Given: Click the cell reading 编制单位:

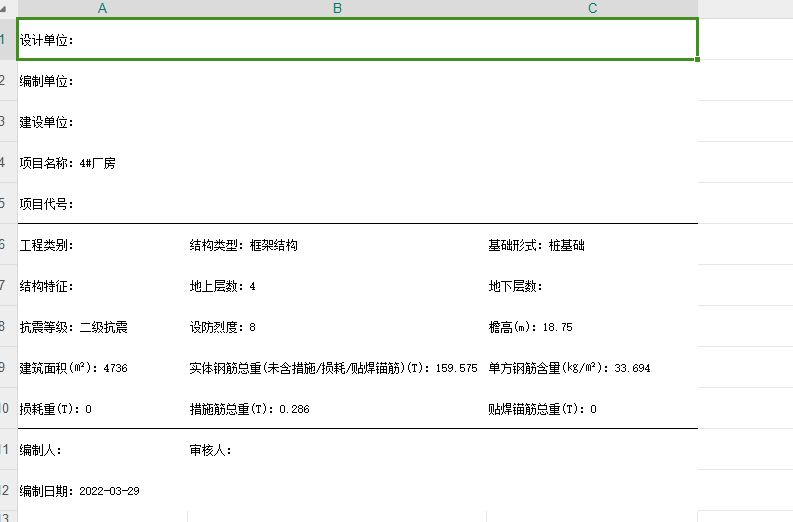Looking at the screenshot, I should tap(358, 80).
